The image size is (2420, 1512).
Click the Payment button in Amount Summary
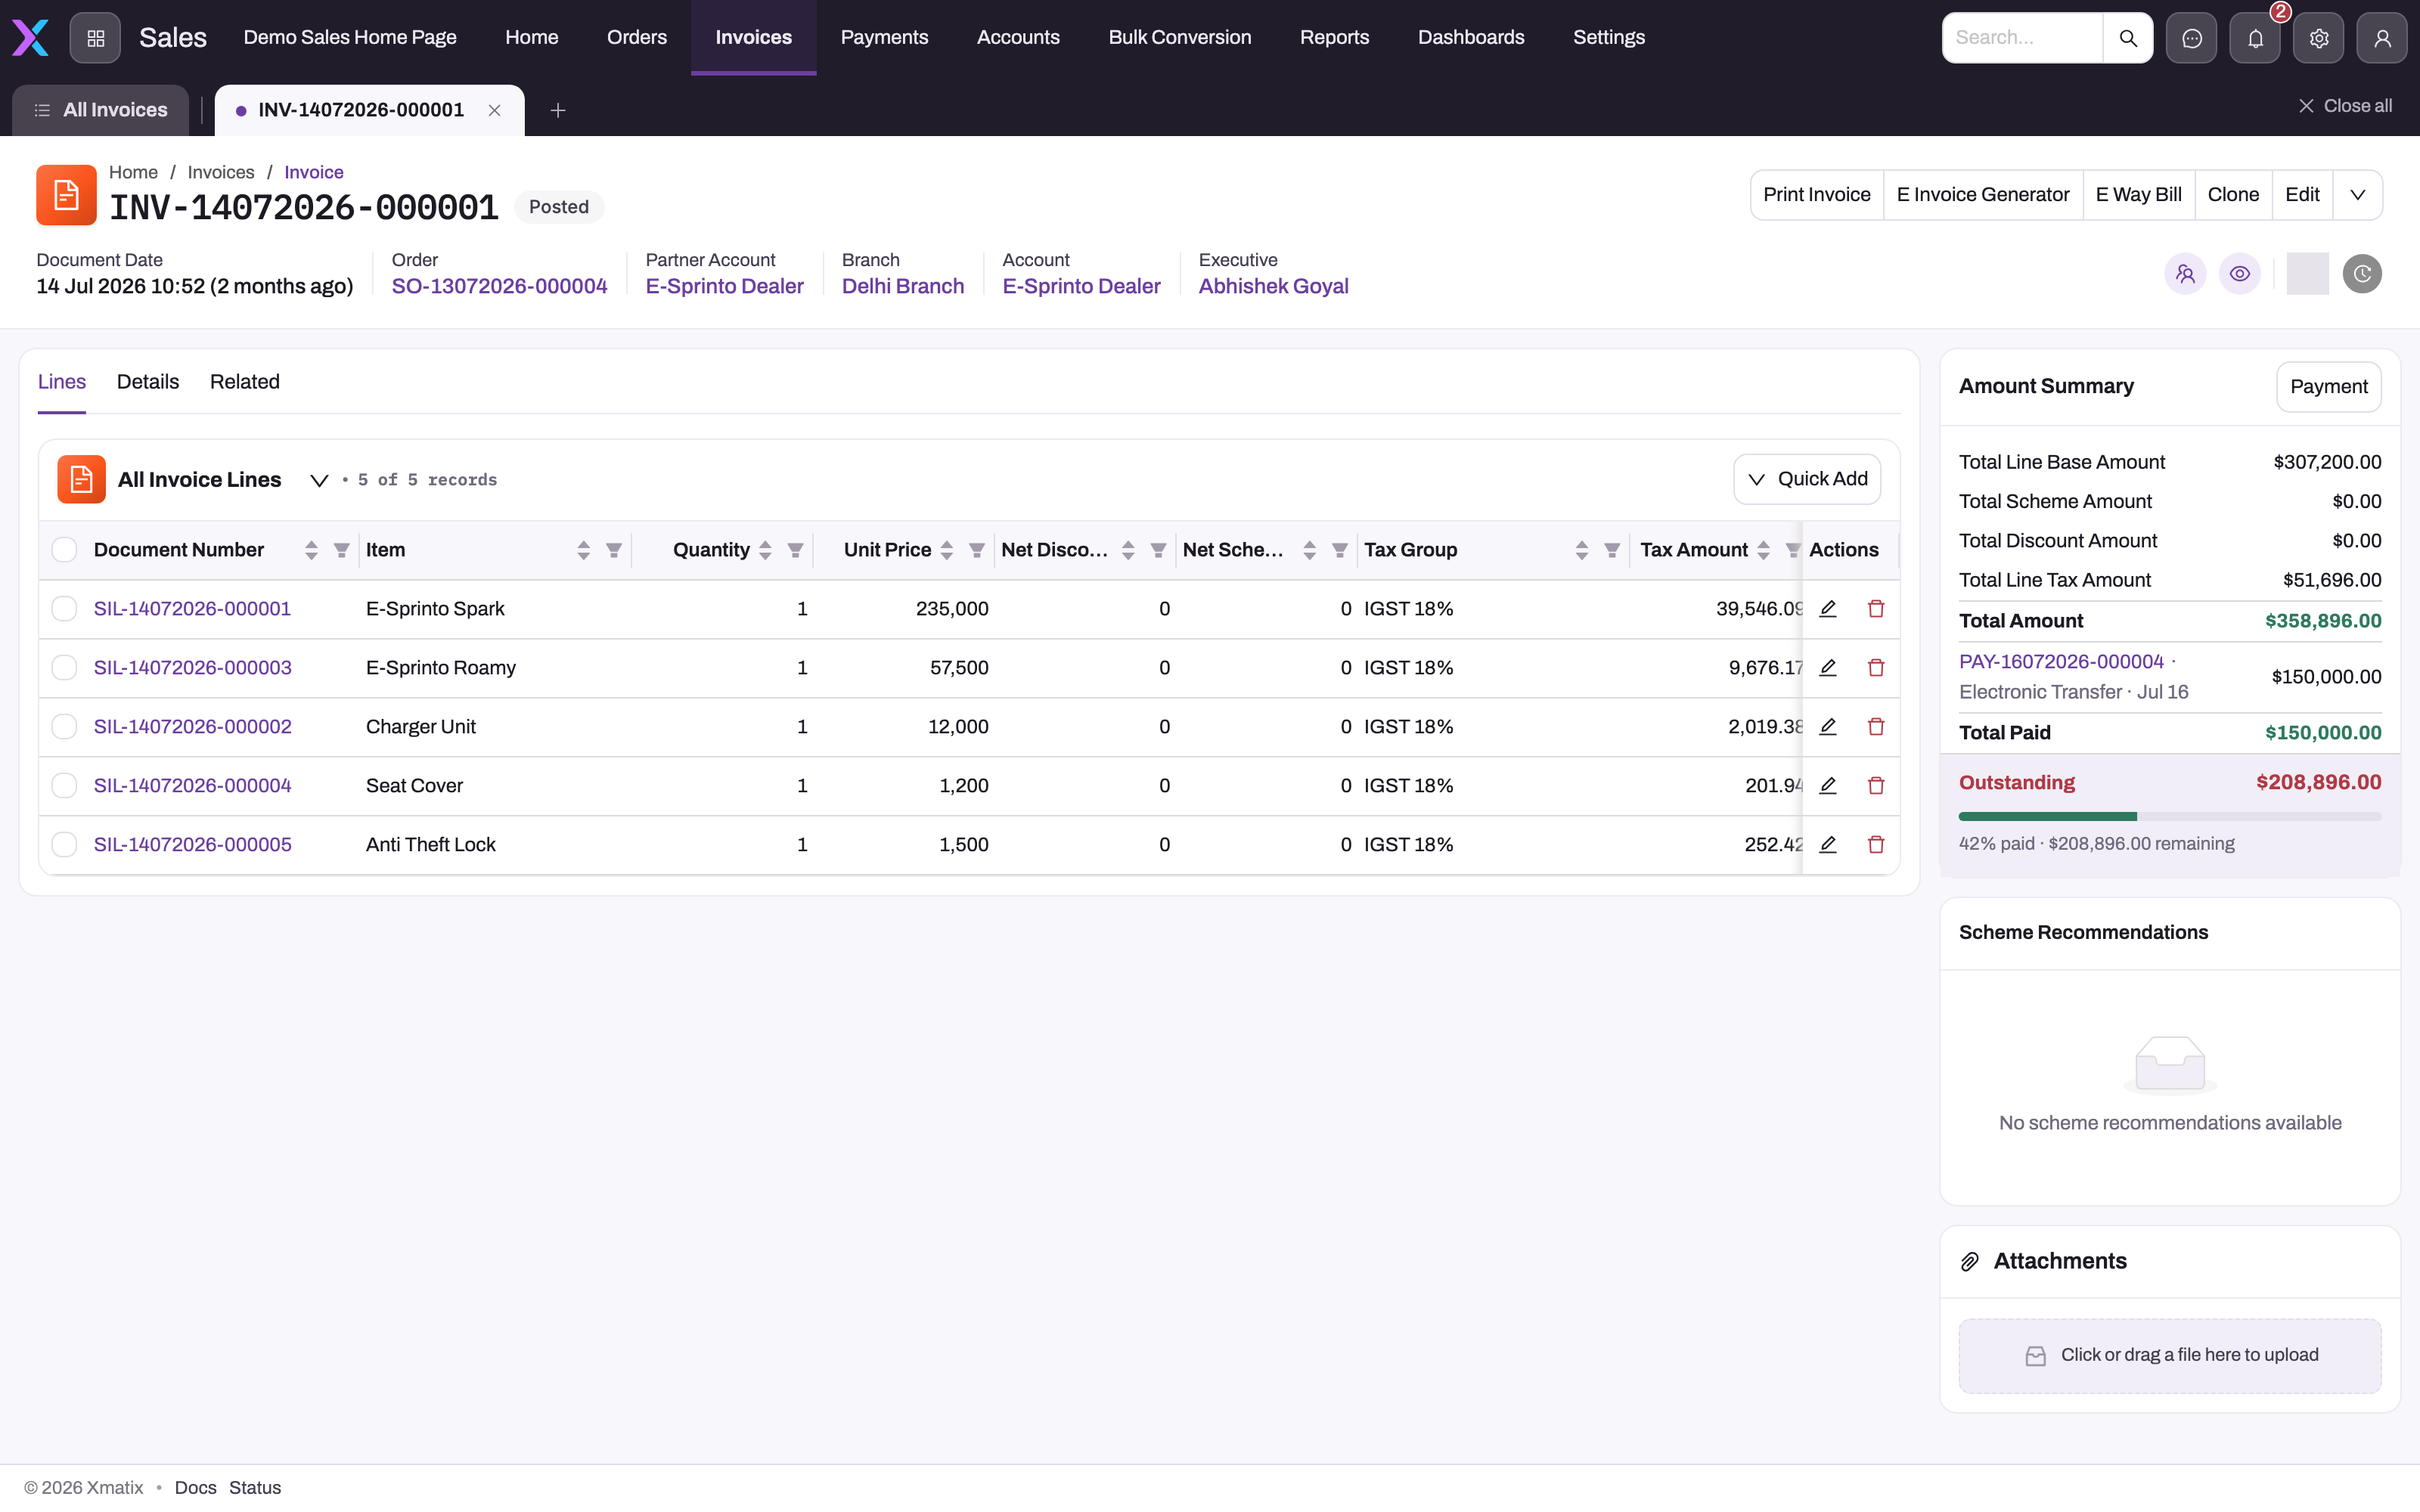2329,387
